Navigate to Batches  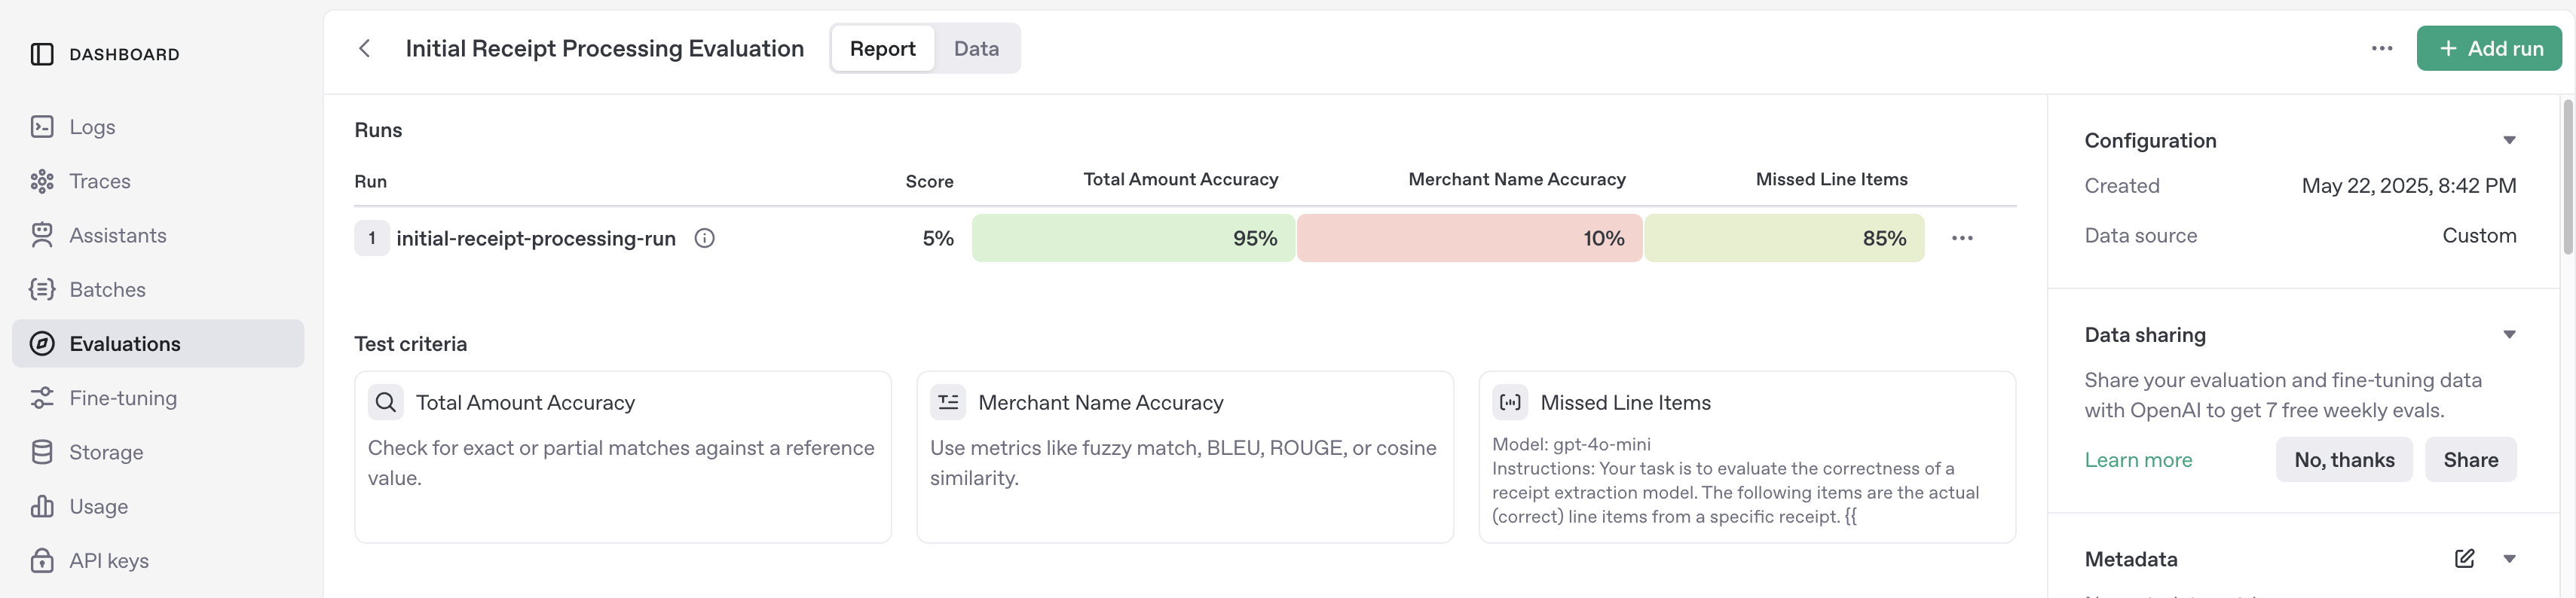point(107,289)
